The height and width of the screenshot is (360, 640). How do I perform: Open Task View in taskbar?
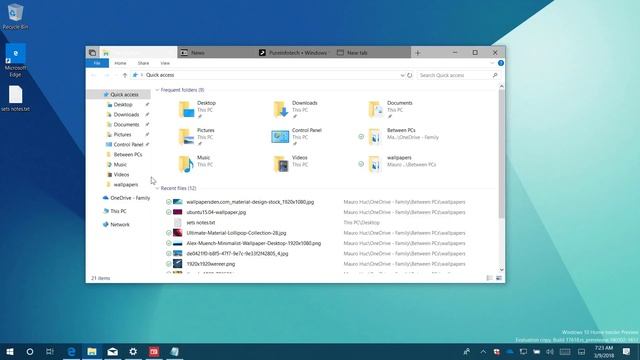pos(50,351)
